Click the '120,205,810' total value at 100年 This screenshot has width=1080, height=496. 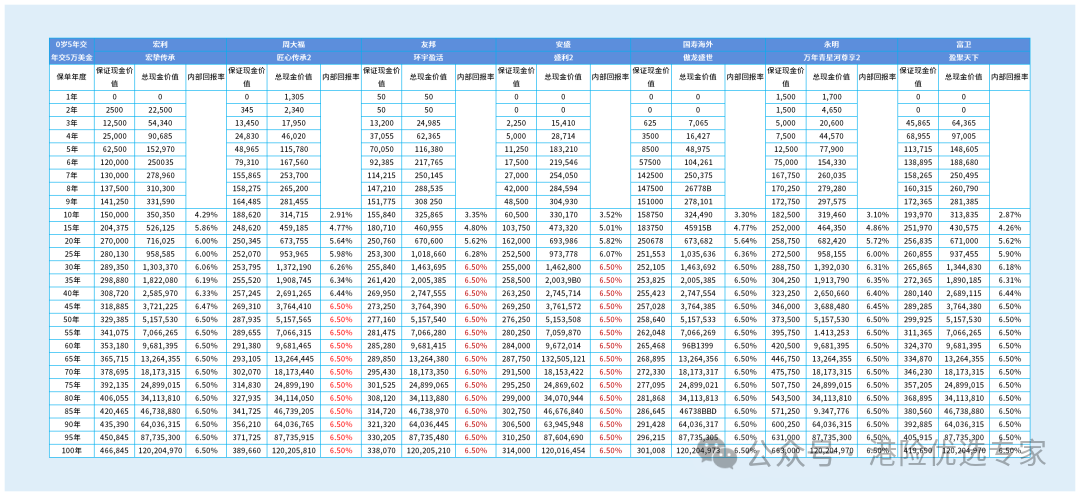pos(294,451)
